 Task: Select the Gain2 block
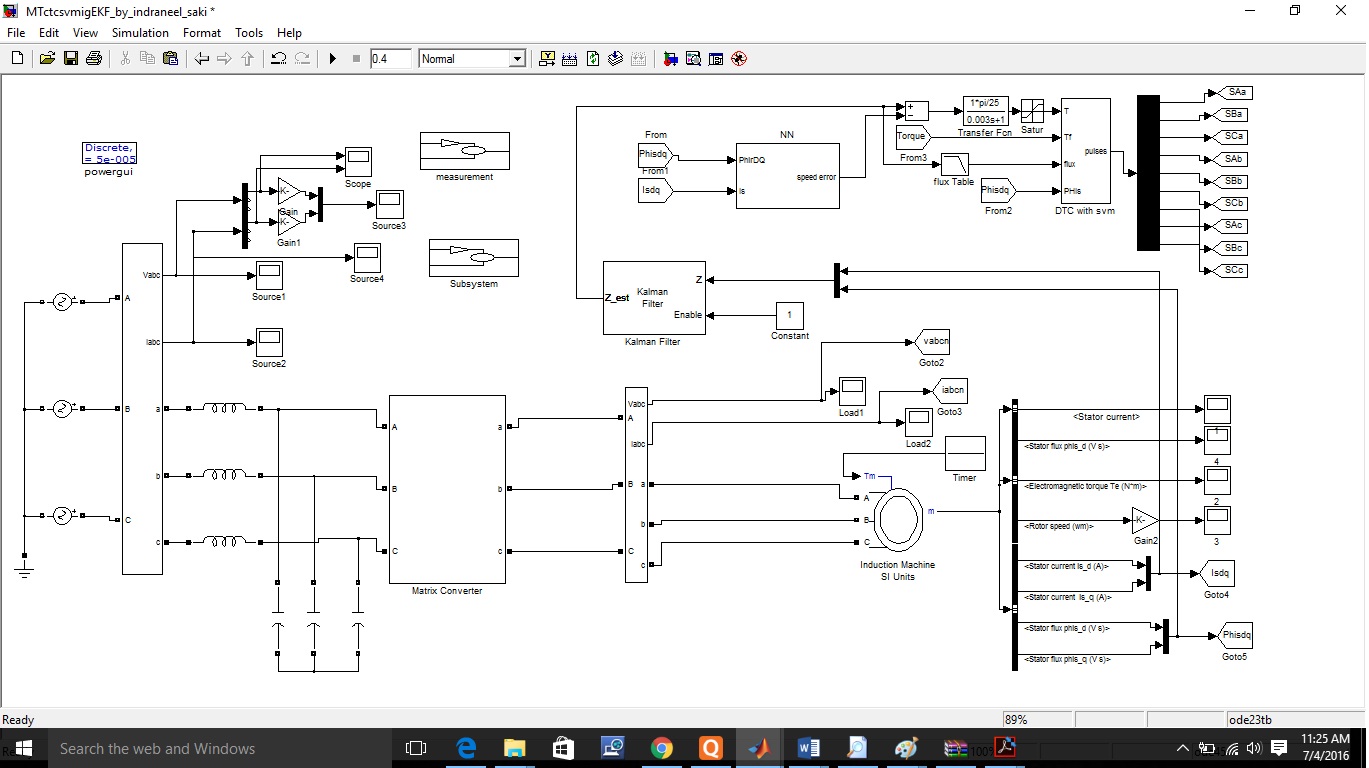1145,520
